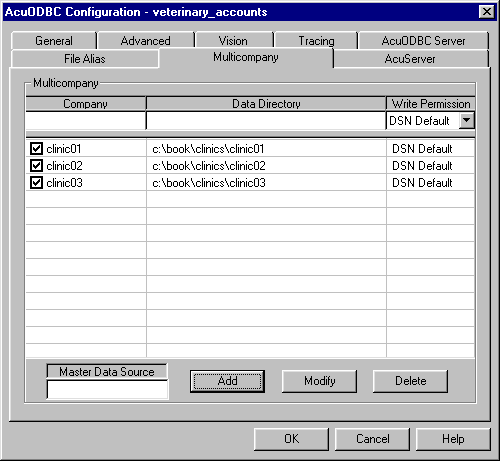Click DSN Default in clinic02 row
500x461 pixels.
(x=422, y=166)
